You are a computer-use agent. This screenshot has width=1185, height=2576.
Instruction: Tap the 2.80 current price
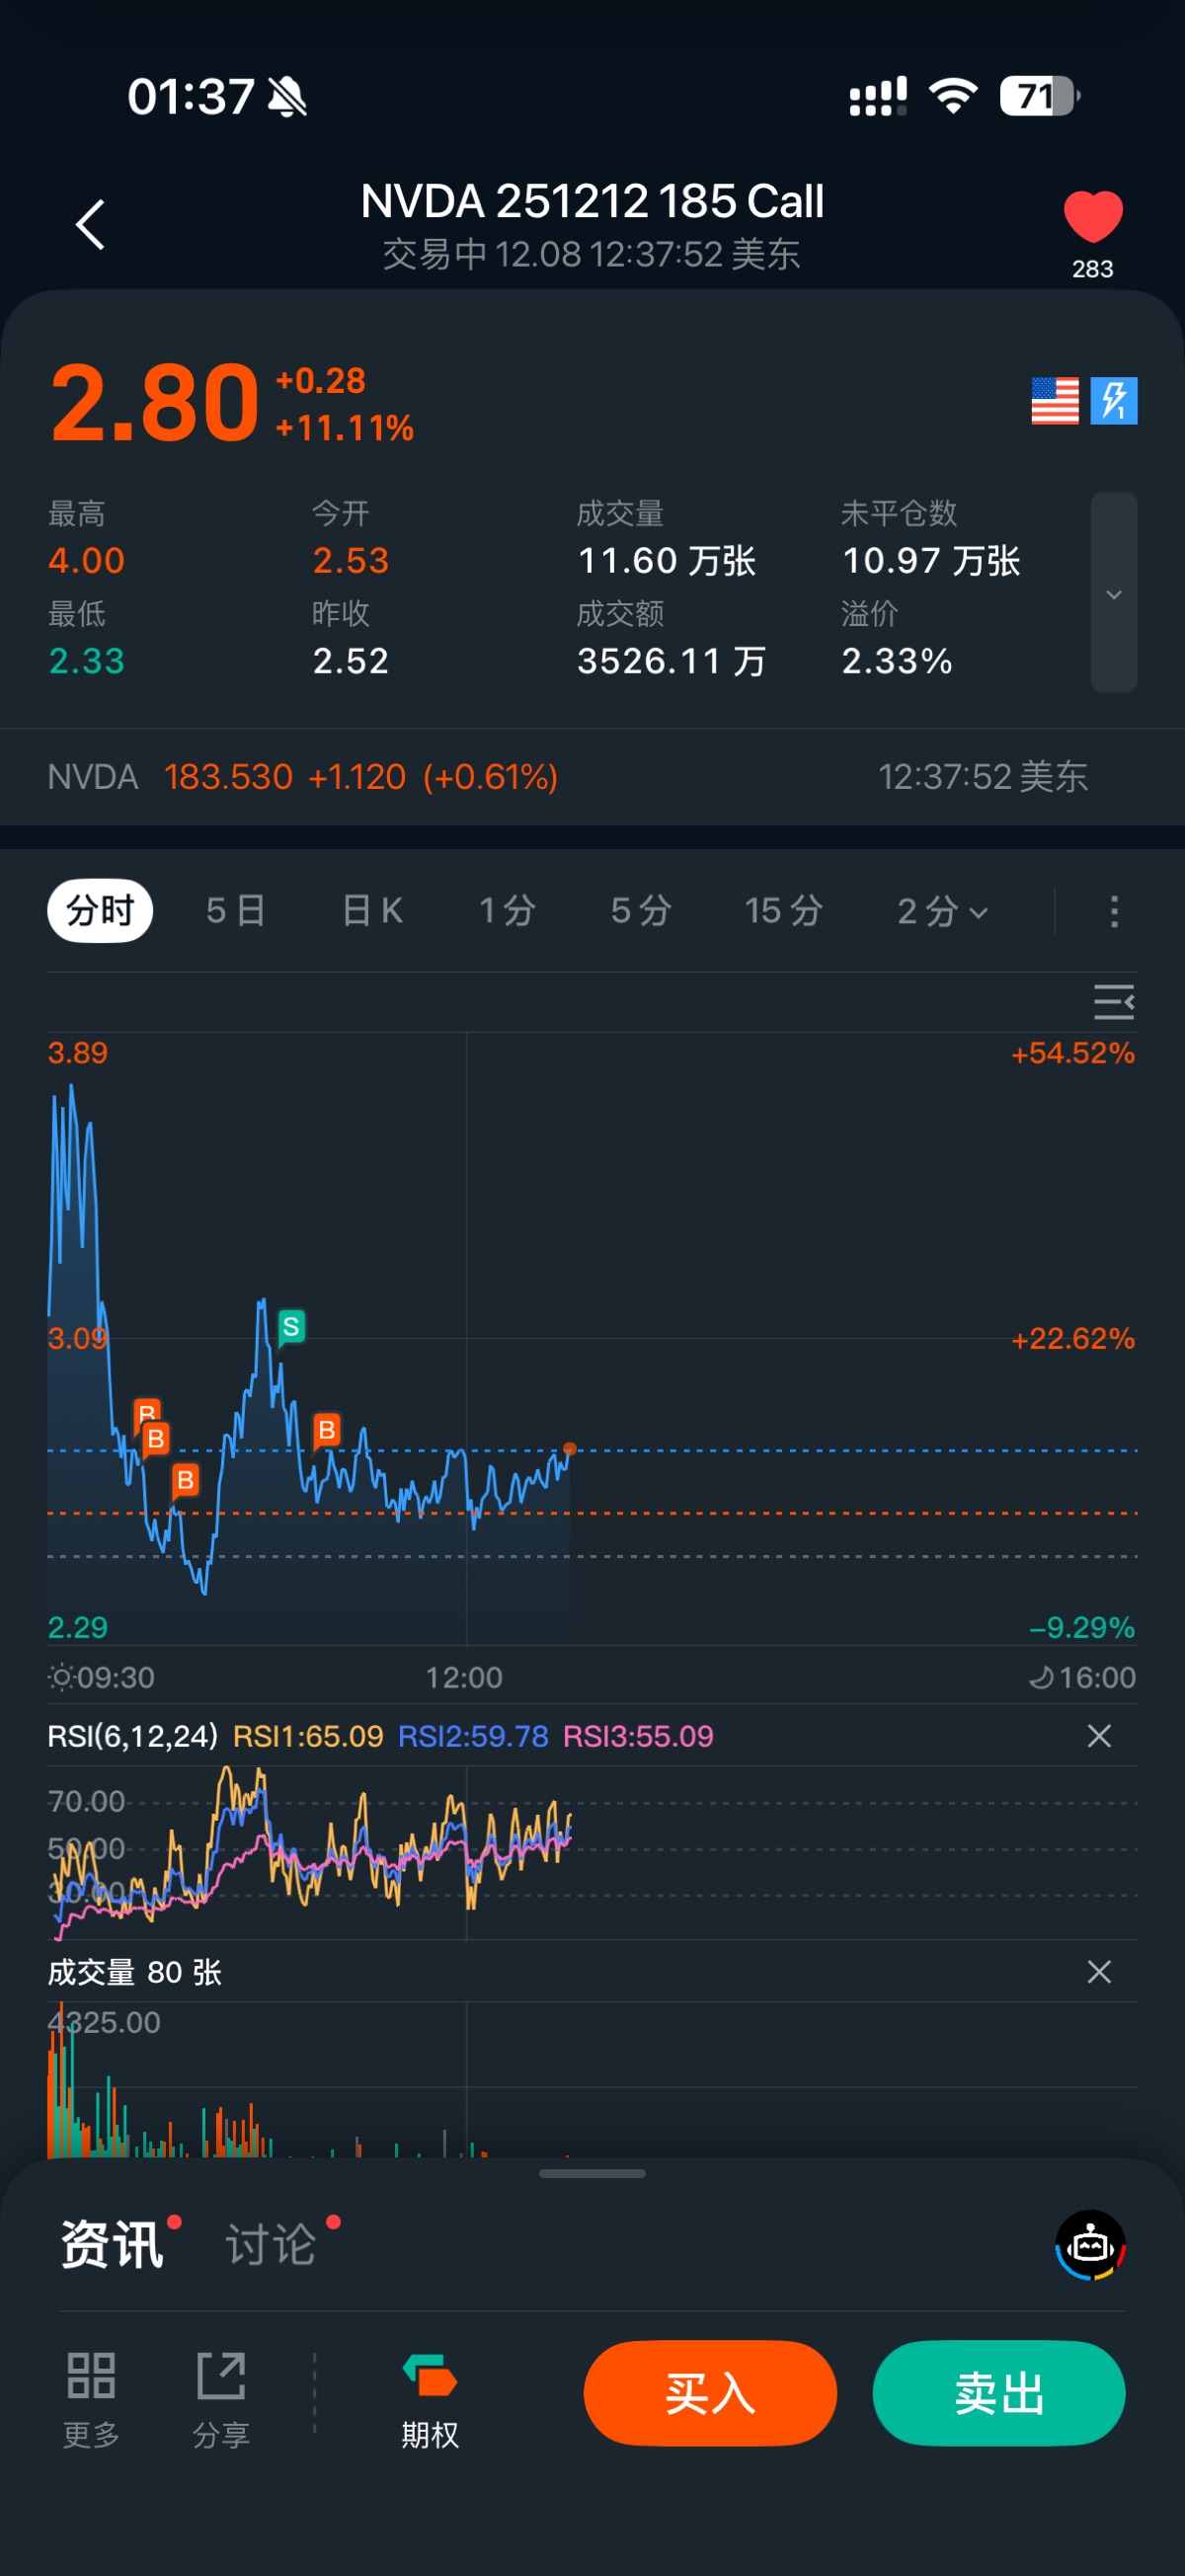(x=155, y=403)
